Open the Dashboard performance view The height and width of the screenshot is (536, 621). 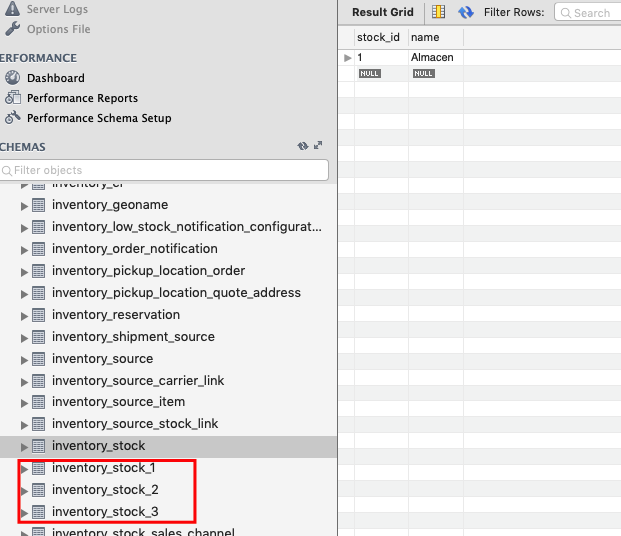click(55, 78)
